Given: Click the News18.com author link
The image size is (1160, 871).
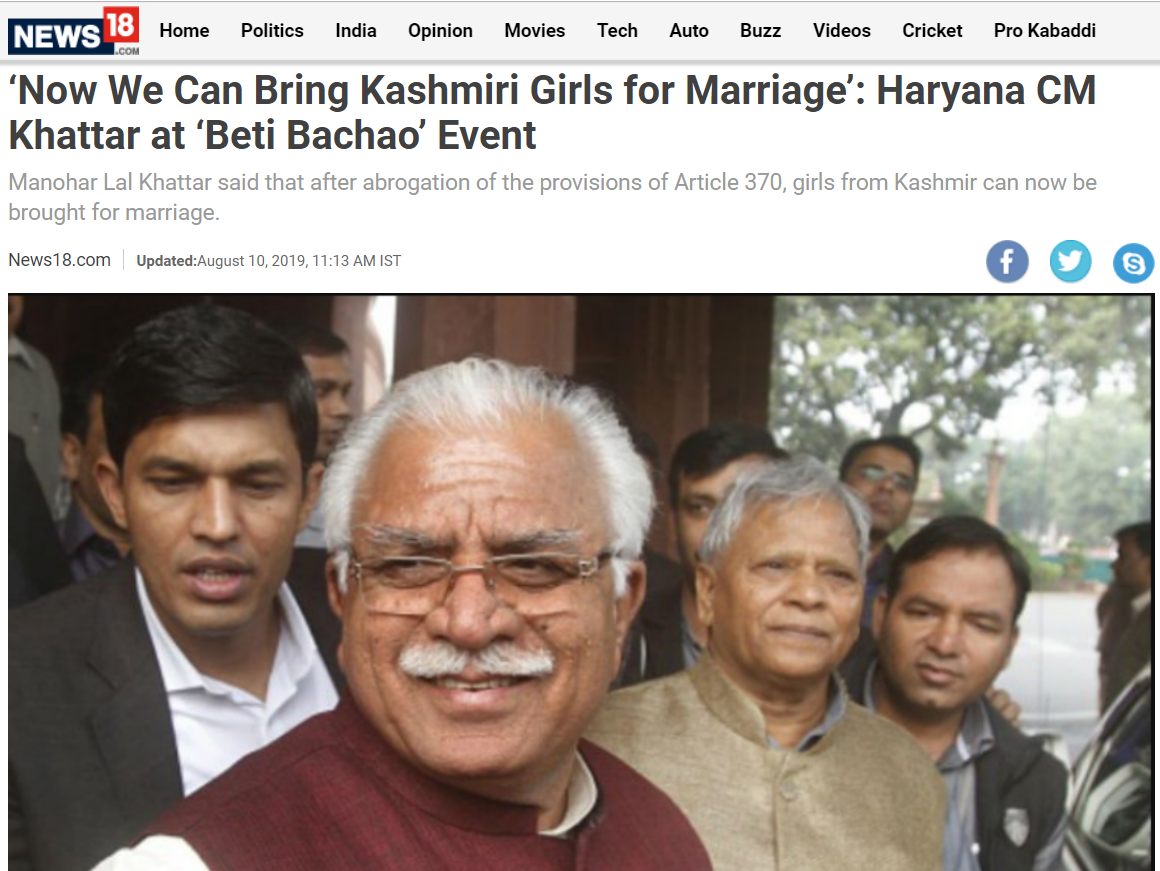Looking at the screenshot, I should click(x=59, y=260).
